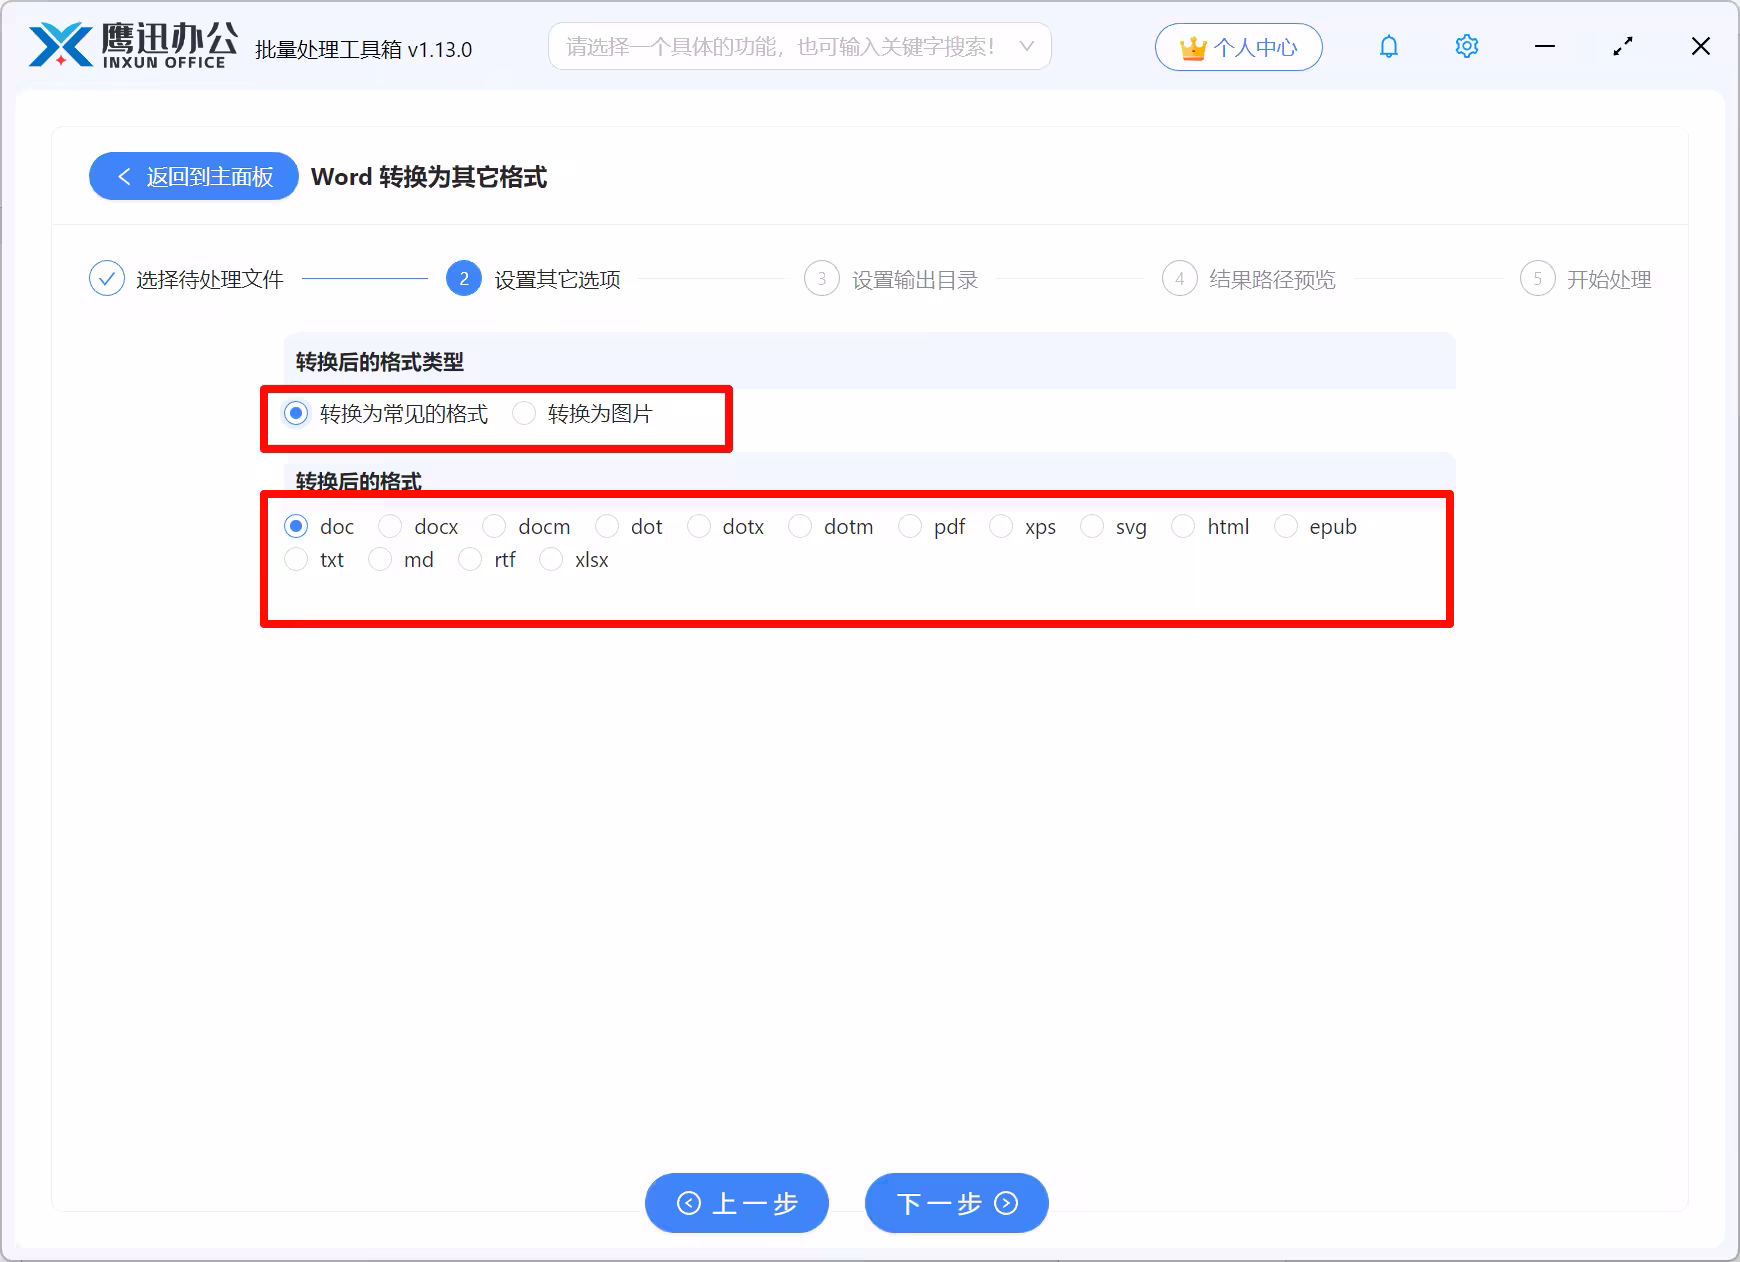This screenshot has width=1740, height=1262.
Task: Open the settings gear icon
Action: (x=1465, y=46)
